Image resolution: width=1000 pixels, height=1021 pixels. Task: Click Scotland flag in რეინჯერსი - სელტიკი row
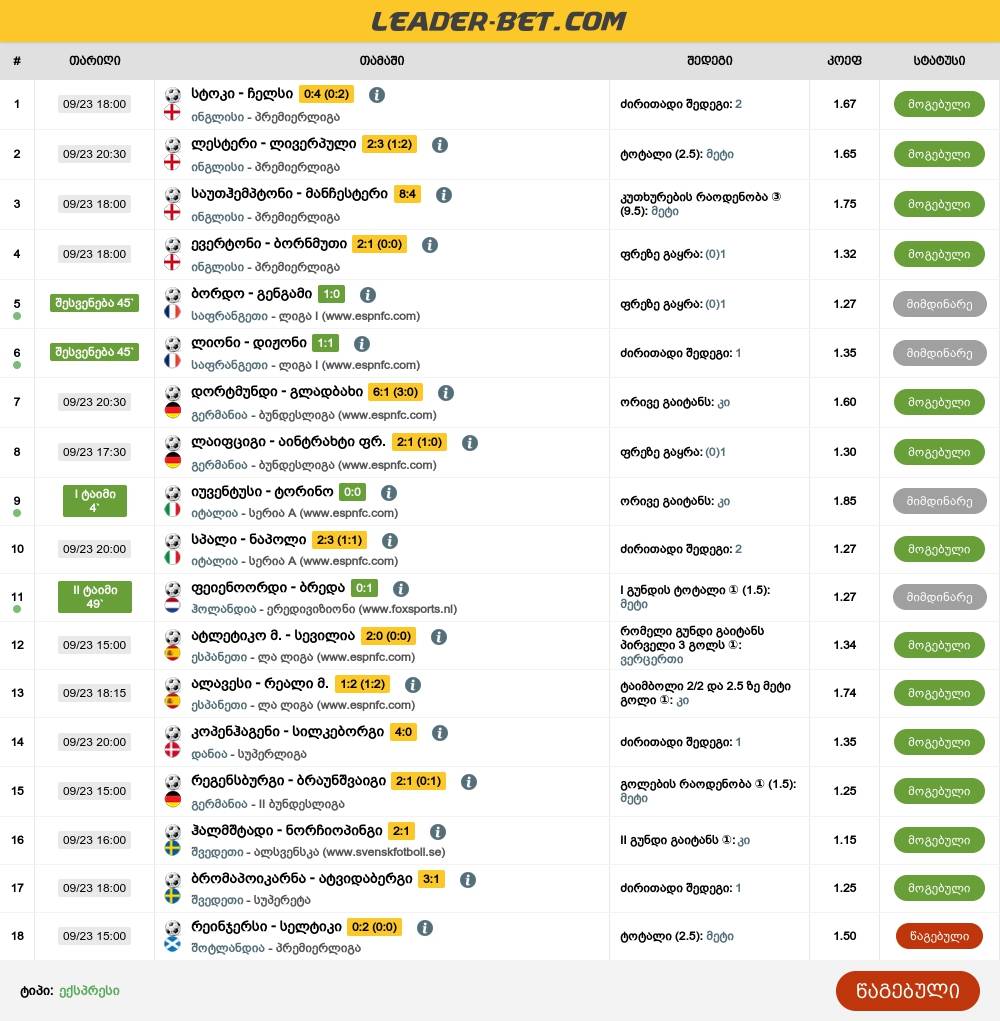[172, 944]
